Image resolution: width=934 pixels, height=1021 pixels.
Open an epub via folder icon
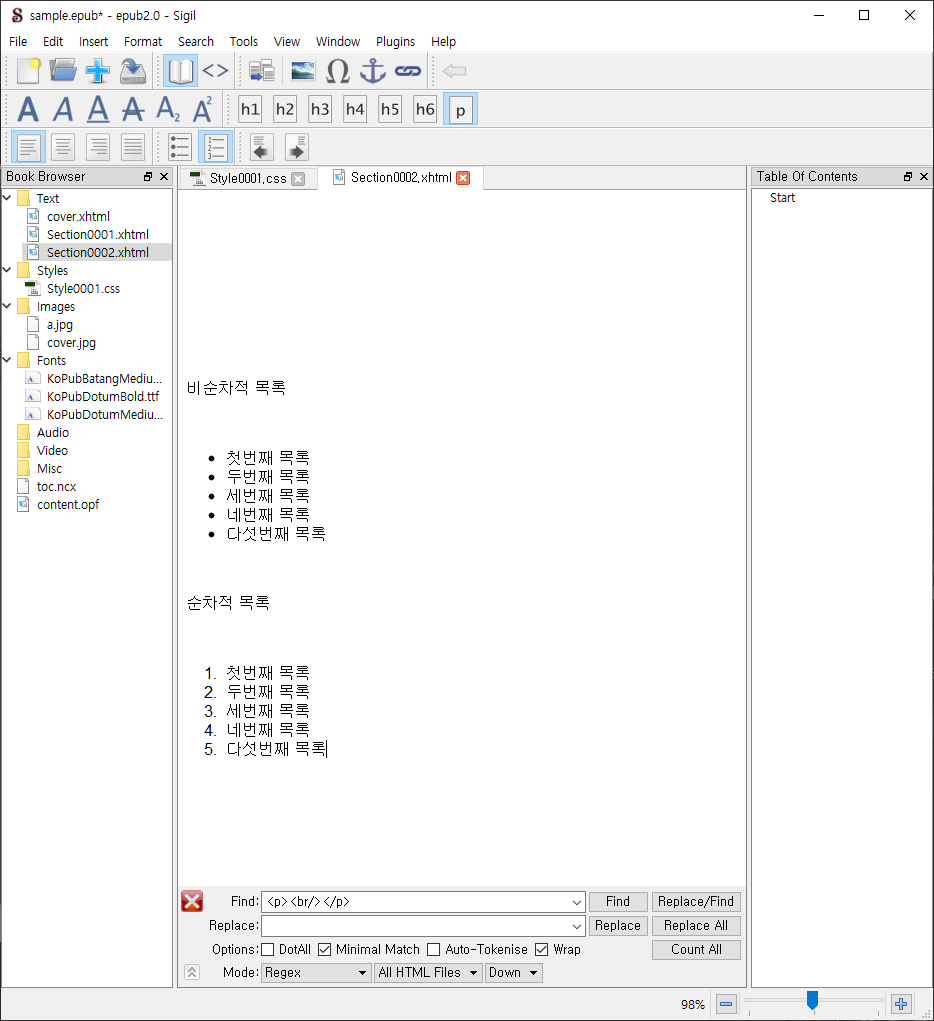(63, 71)
